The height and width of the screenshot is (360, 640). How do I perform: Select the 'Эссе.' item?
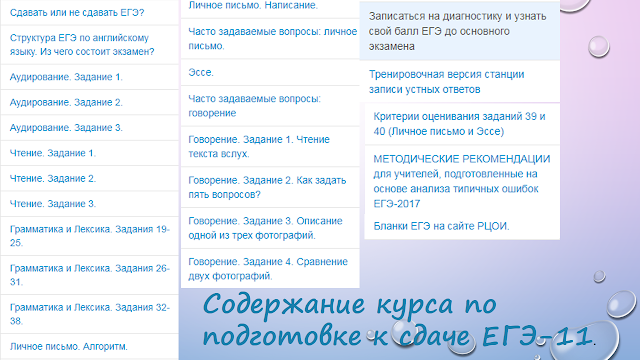[201, 72]
